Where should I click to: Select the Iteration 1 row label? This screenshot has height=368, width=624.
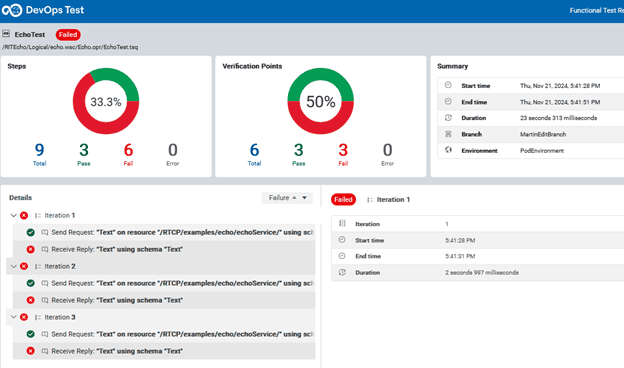[60, 215]
